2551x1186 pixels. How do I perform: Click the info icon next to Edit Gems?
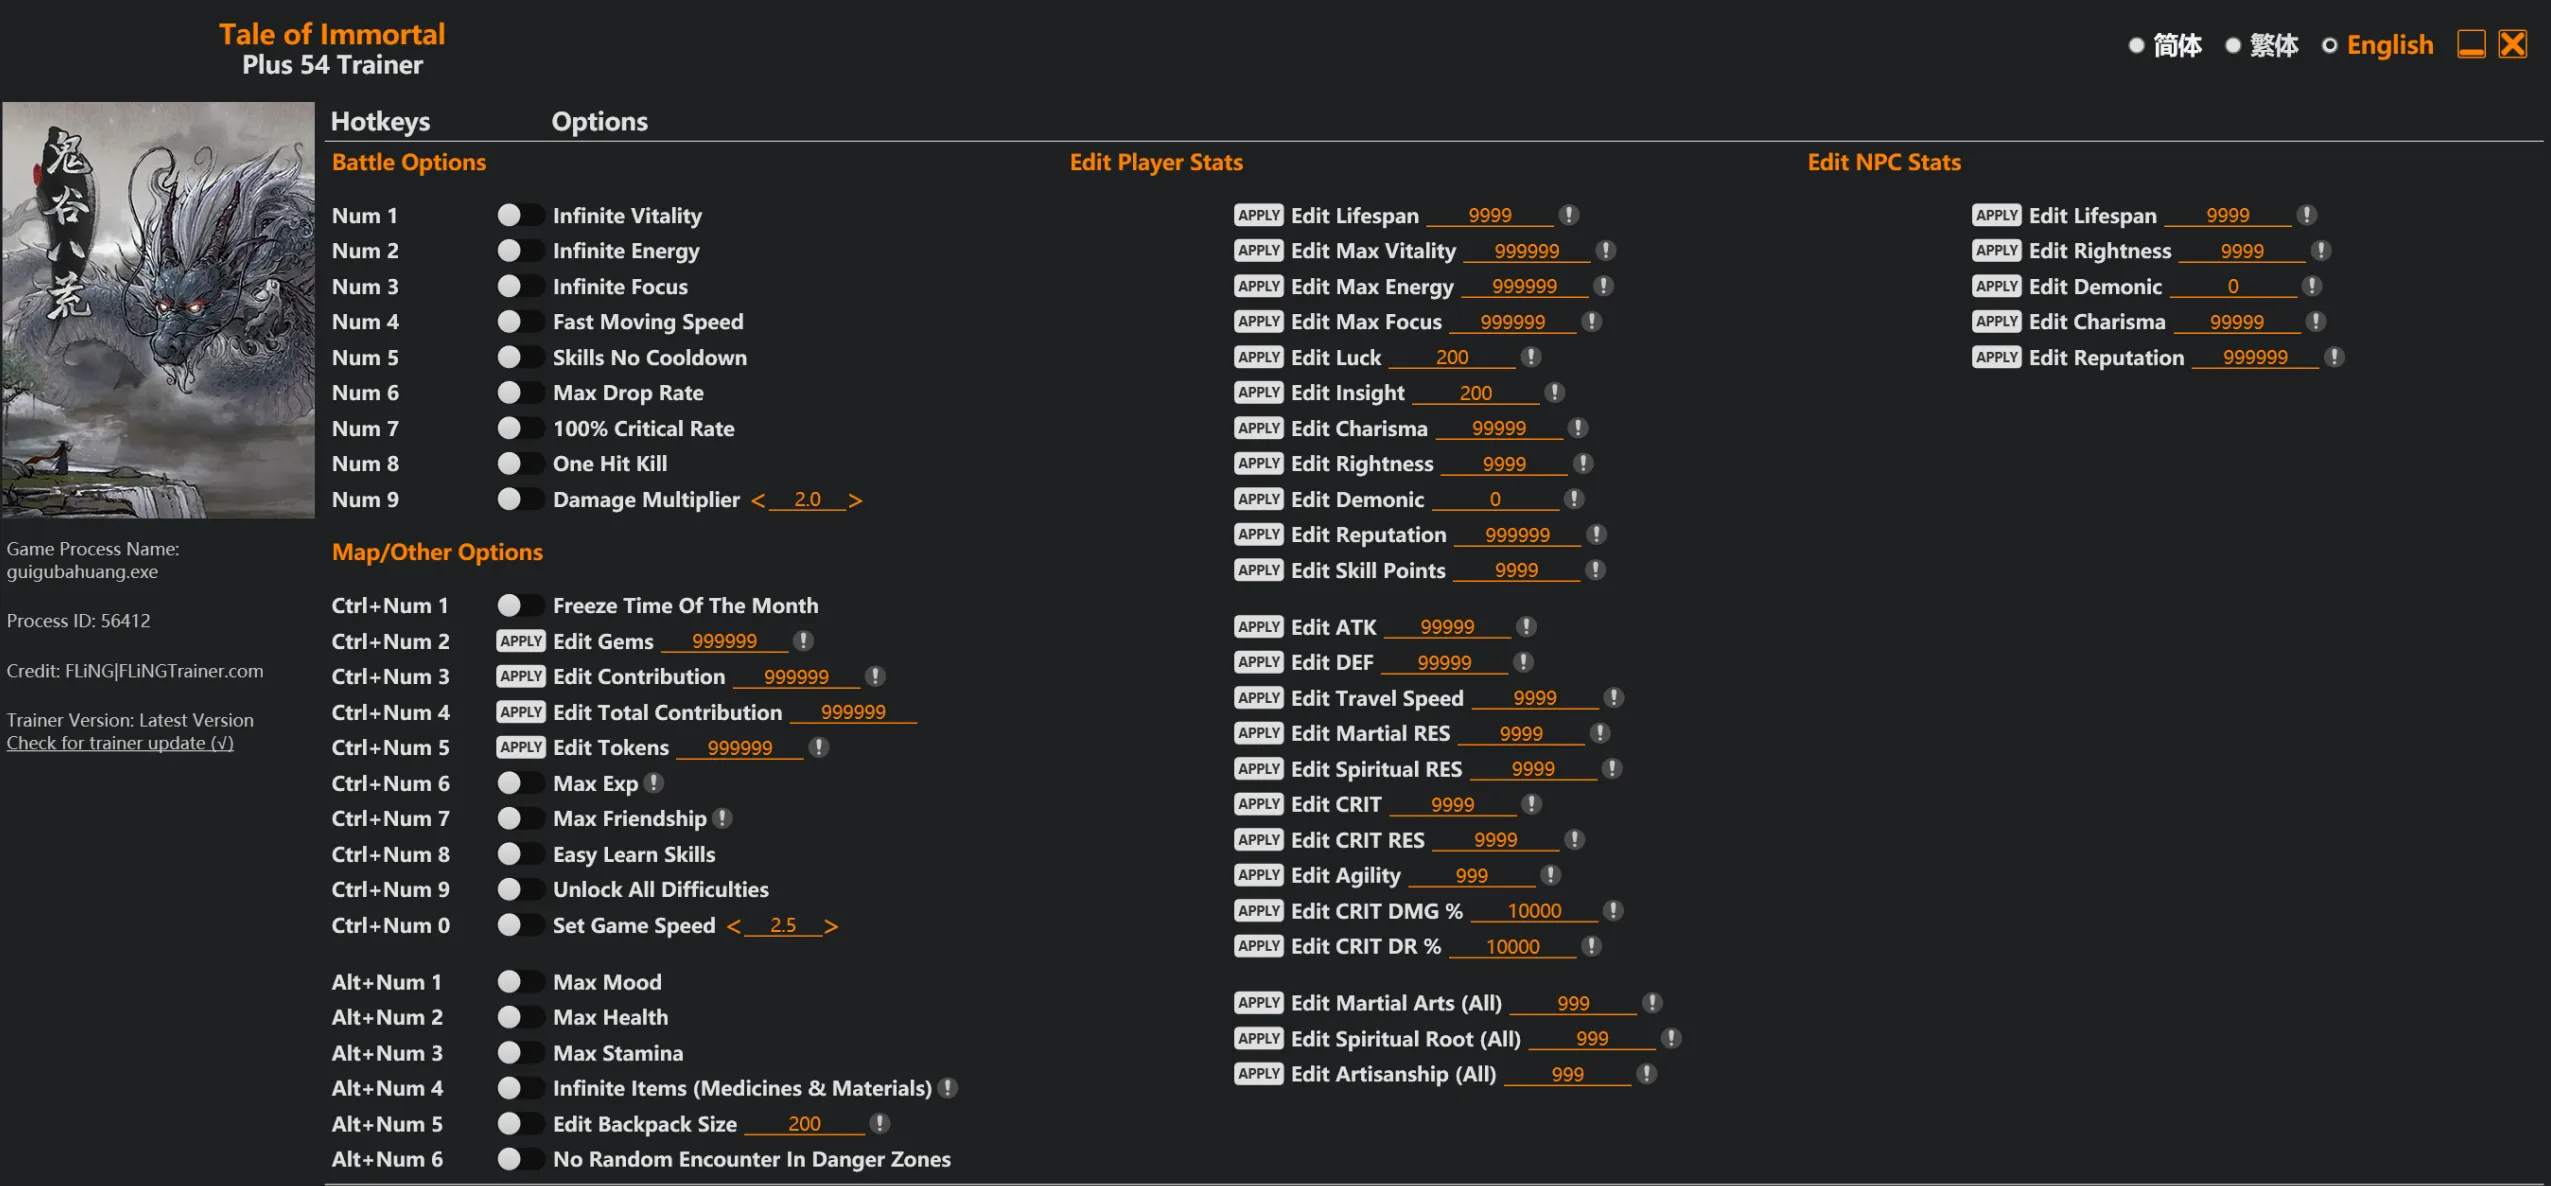[803, 641]
